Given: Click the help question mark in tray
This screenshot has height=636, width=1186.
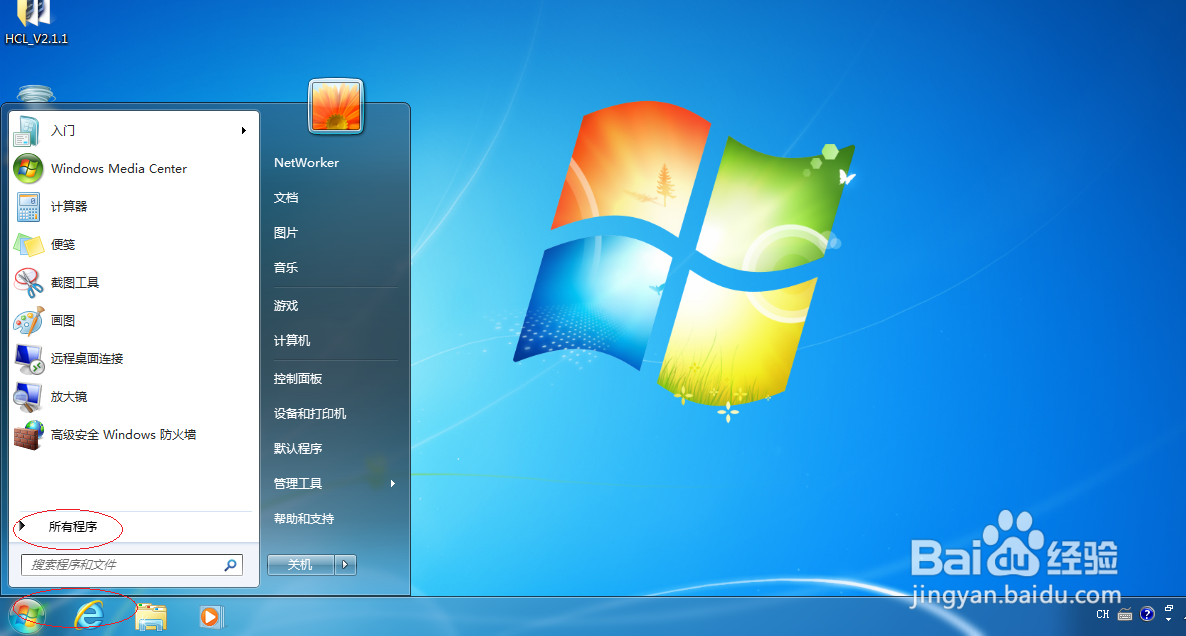Looking at the screenshot, I should click(x=1147, y=614).
